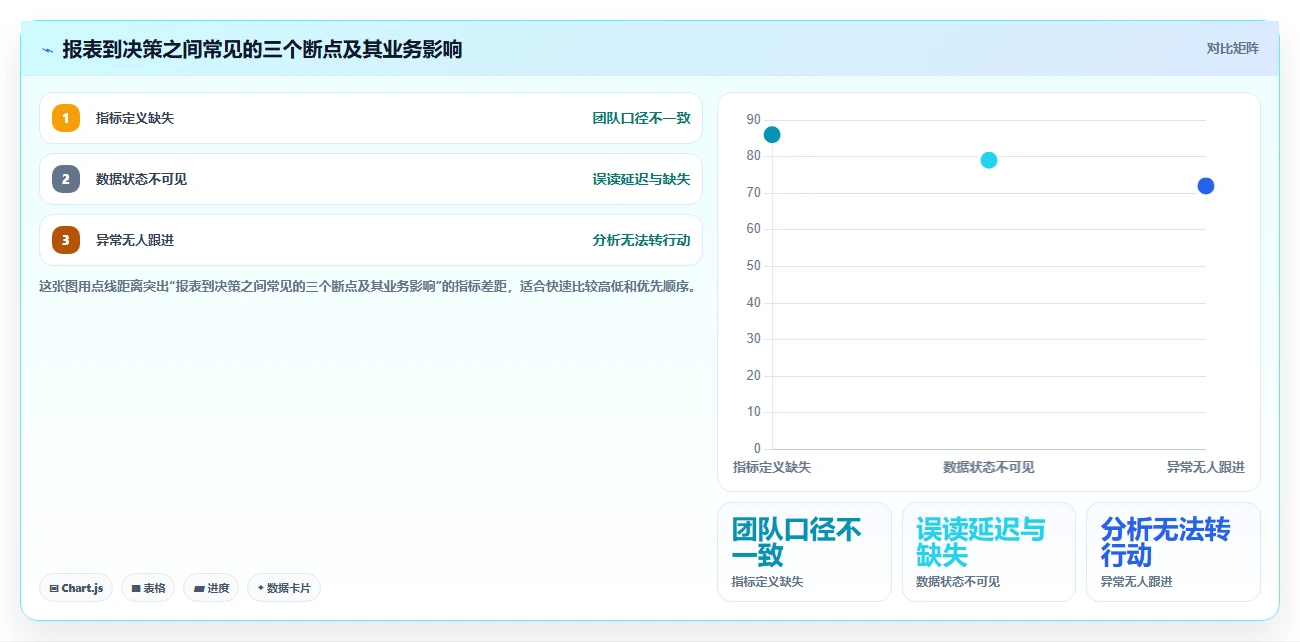
Task: Click the chart description paragraph
Action: point(367,286)
